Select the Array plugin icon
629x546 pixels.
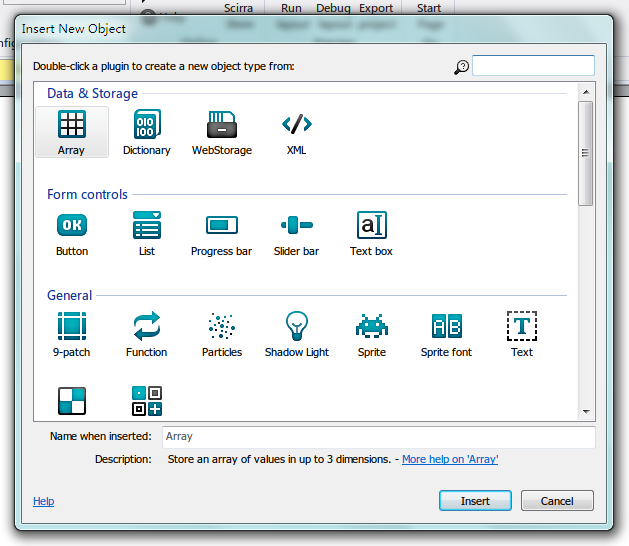click(x=71, y=125)
